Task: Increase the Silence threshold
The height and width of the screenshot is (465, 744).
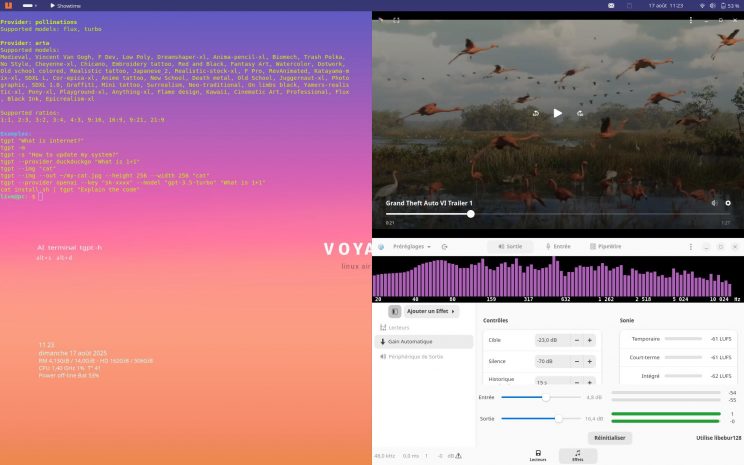Action: [590, 362]
